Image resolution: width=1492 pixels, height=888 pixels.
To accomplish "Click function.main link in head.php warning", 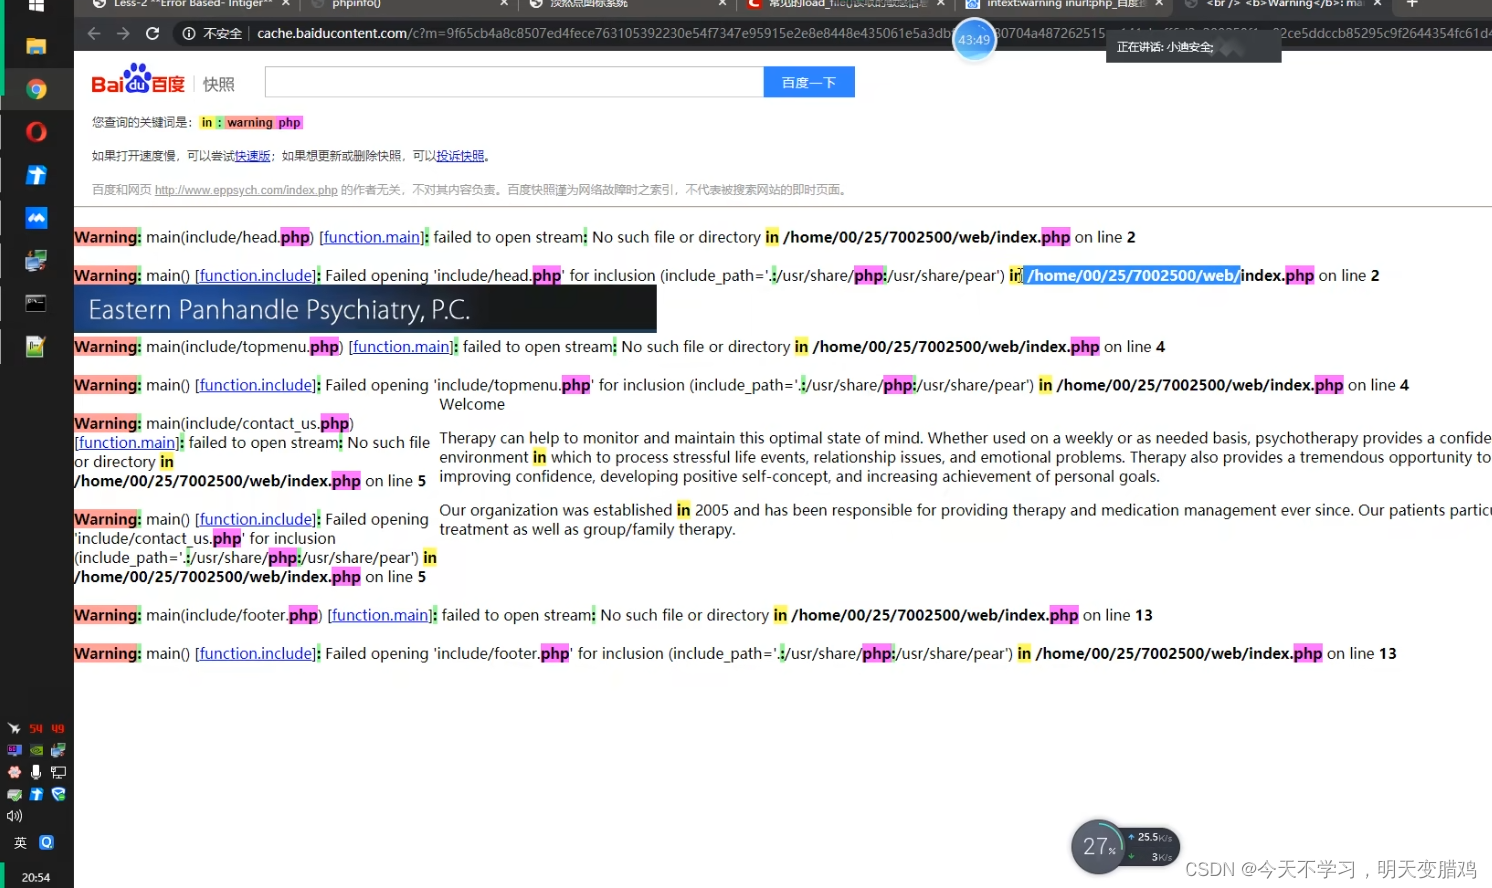I will click(x=371, y=237).
